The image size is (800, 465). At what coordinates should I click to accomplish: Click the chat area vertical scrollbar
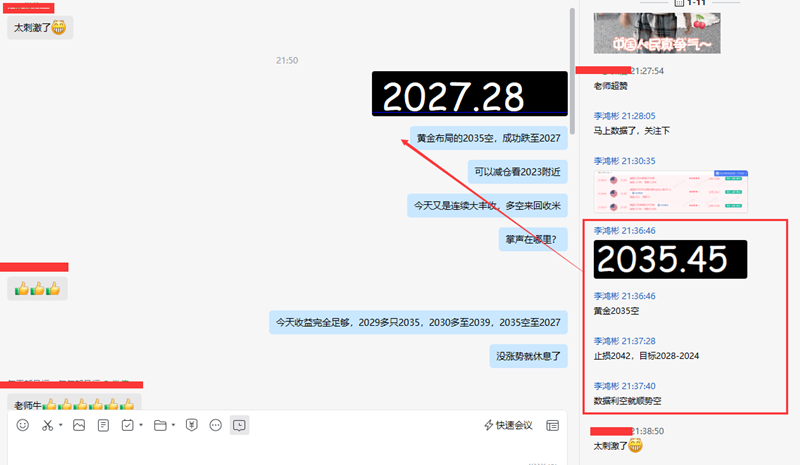click(x=572, y=71)
